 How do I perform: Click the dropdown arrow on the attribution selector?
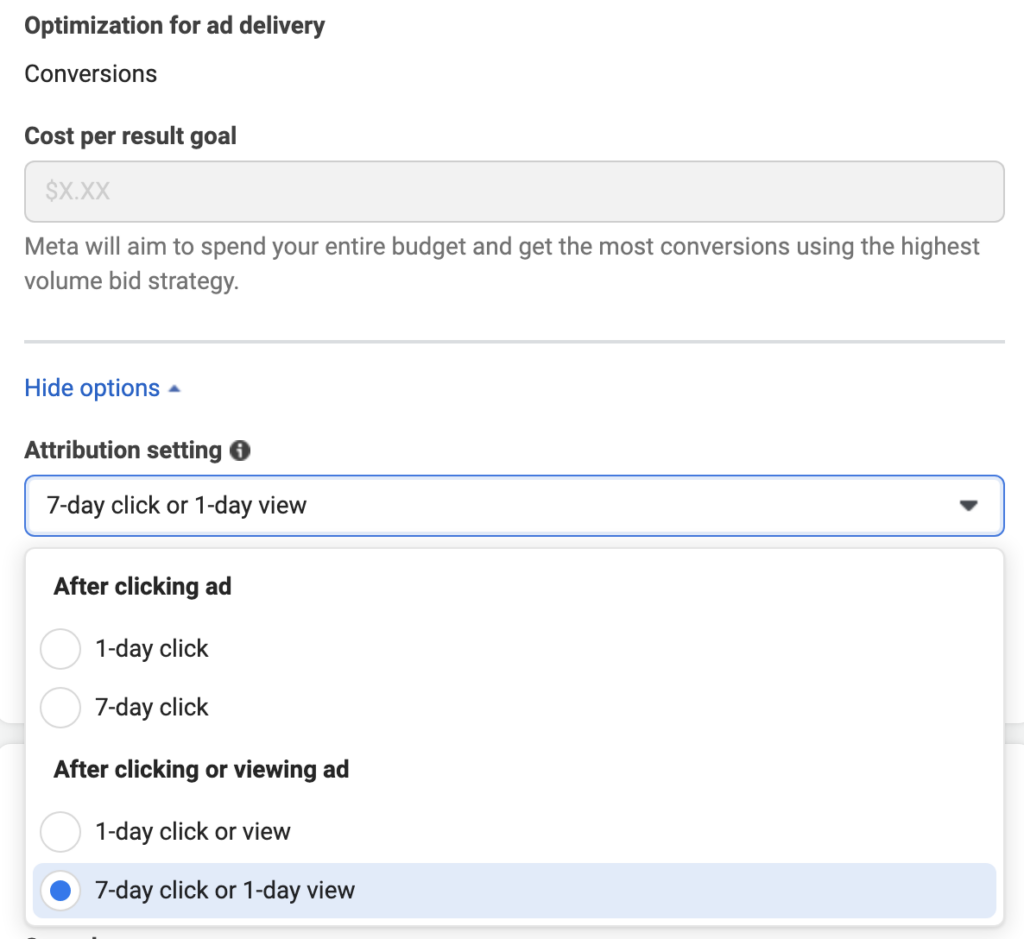tap(967, 506)
